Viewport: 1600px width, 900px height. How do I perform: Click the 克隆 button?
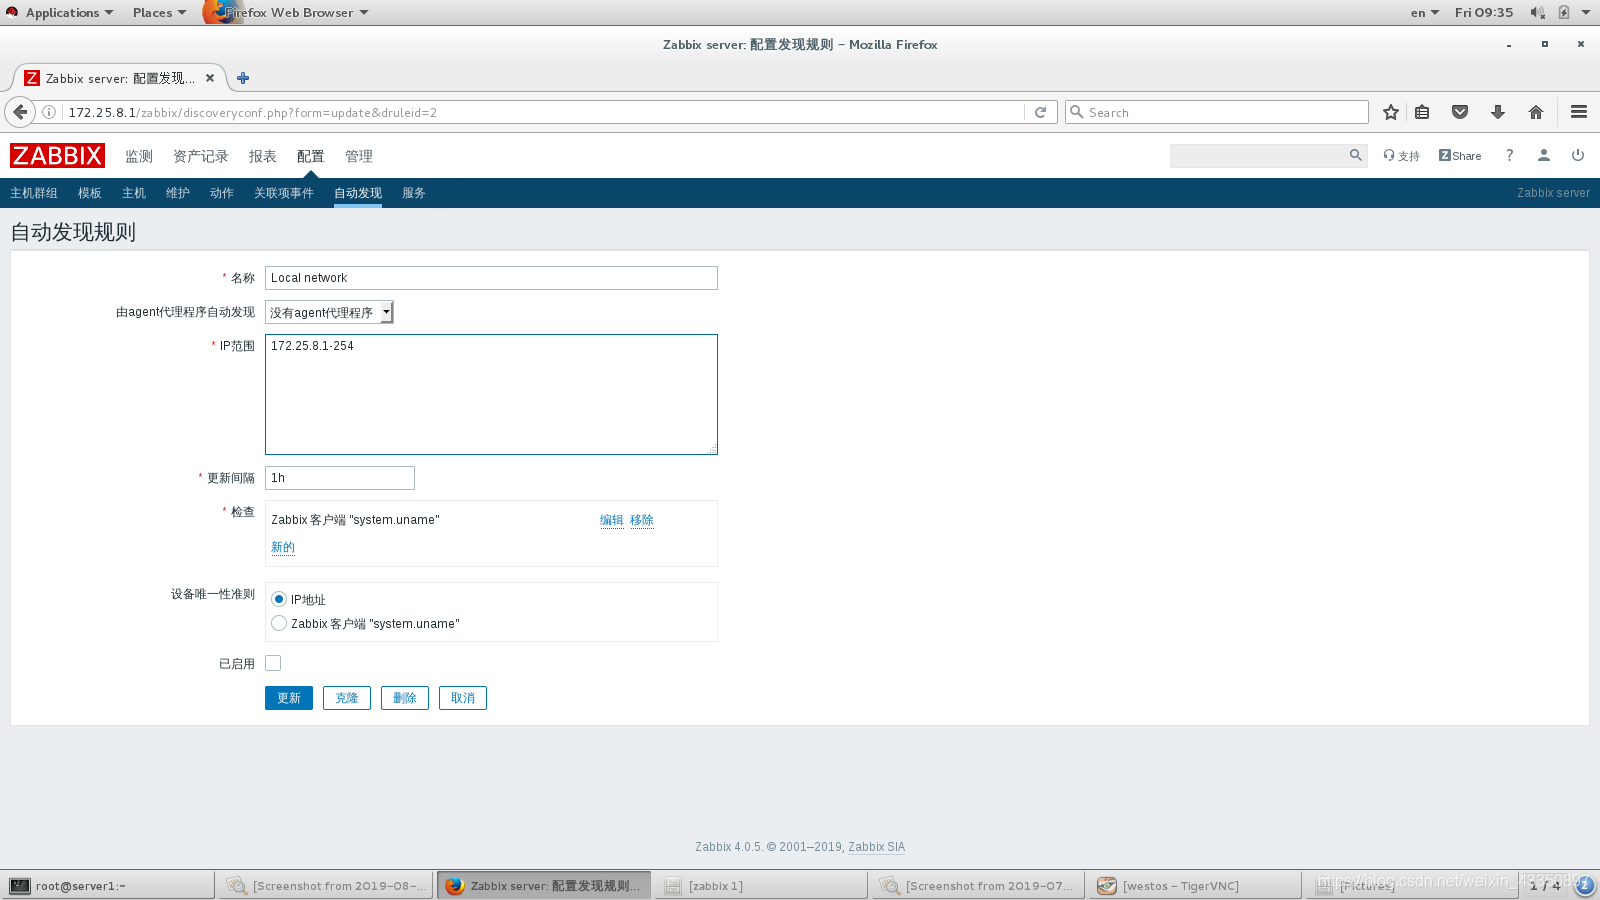(347, 698)
